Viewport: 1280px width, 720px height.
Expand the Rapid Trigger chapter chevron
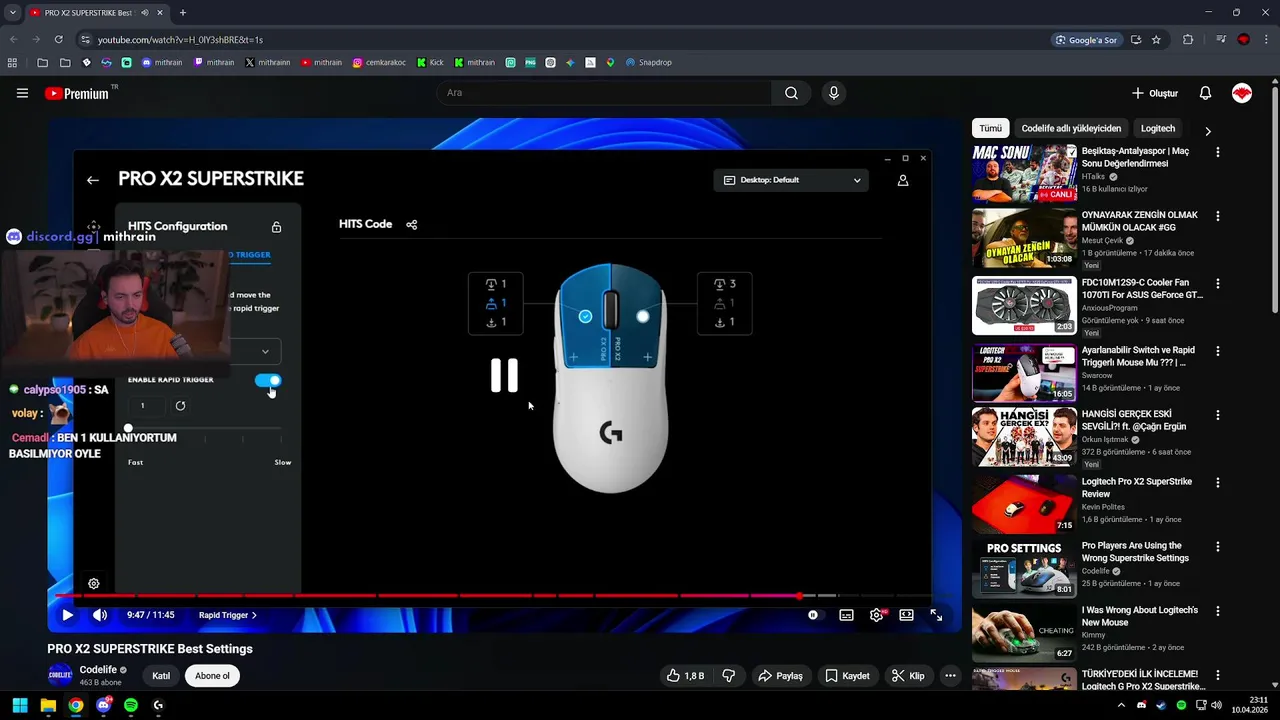[254, 615]
